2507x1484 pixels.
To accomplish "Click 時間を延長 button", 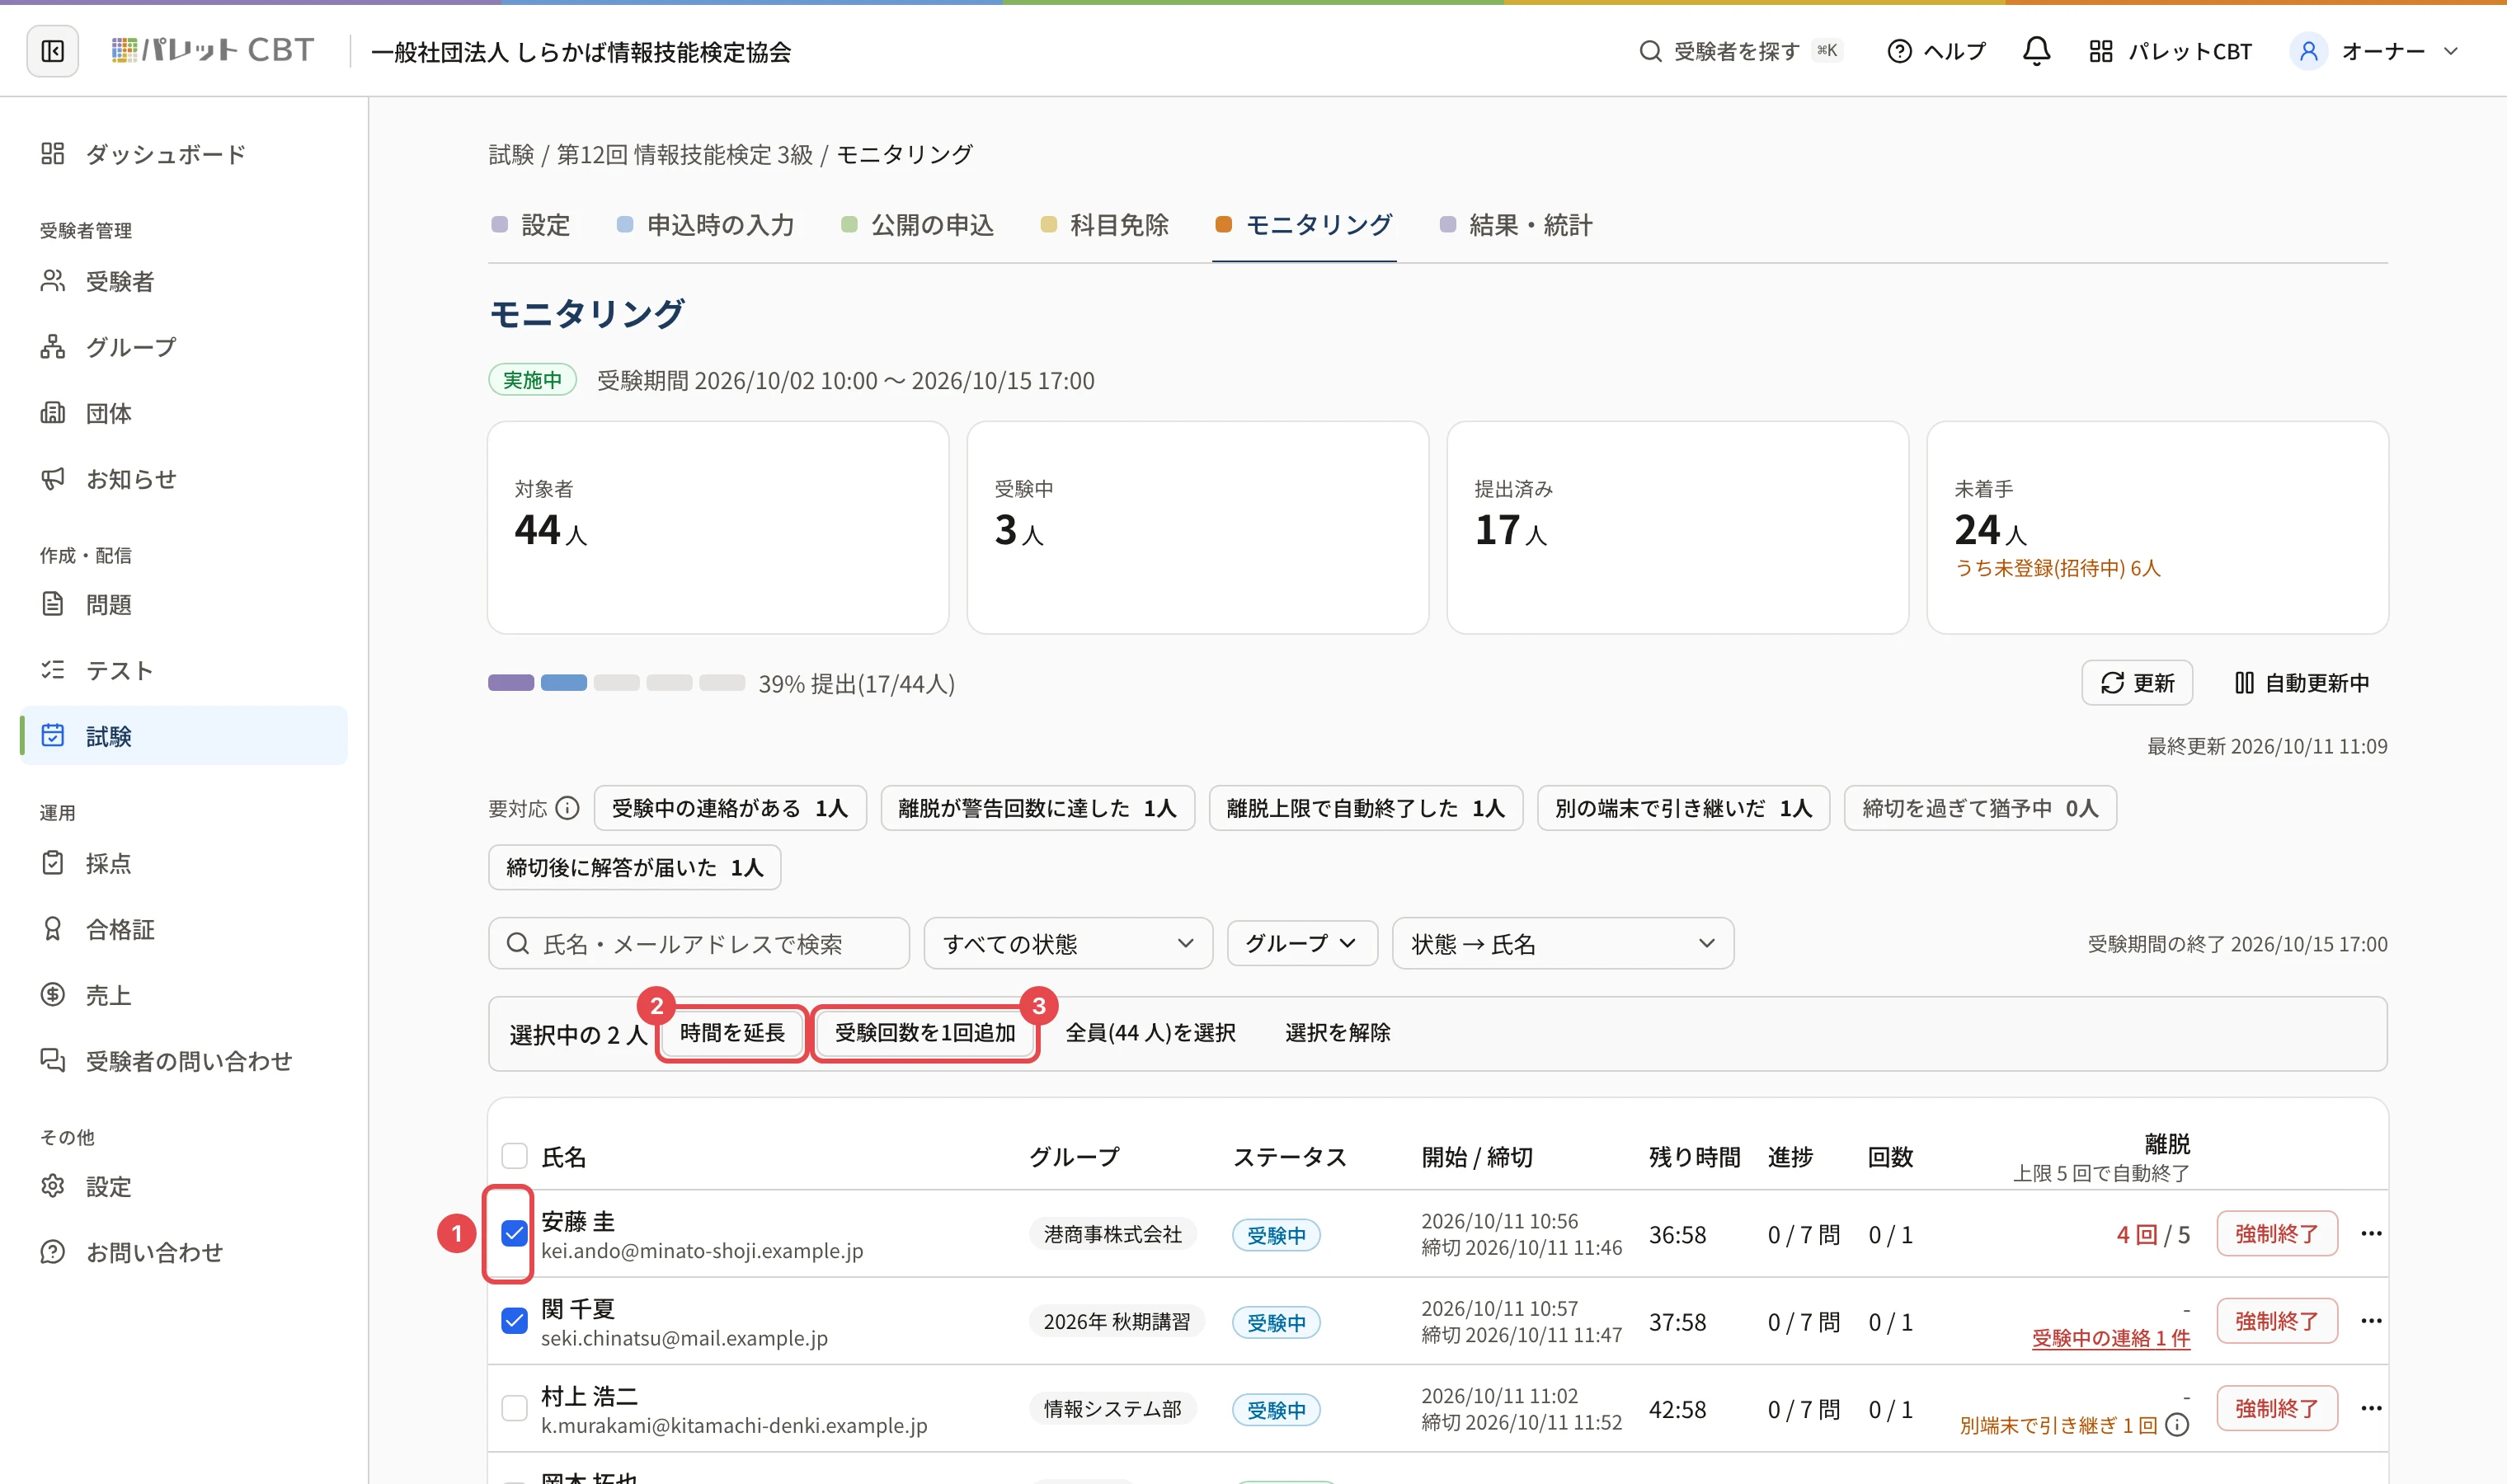I will coord(732,1033).
